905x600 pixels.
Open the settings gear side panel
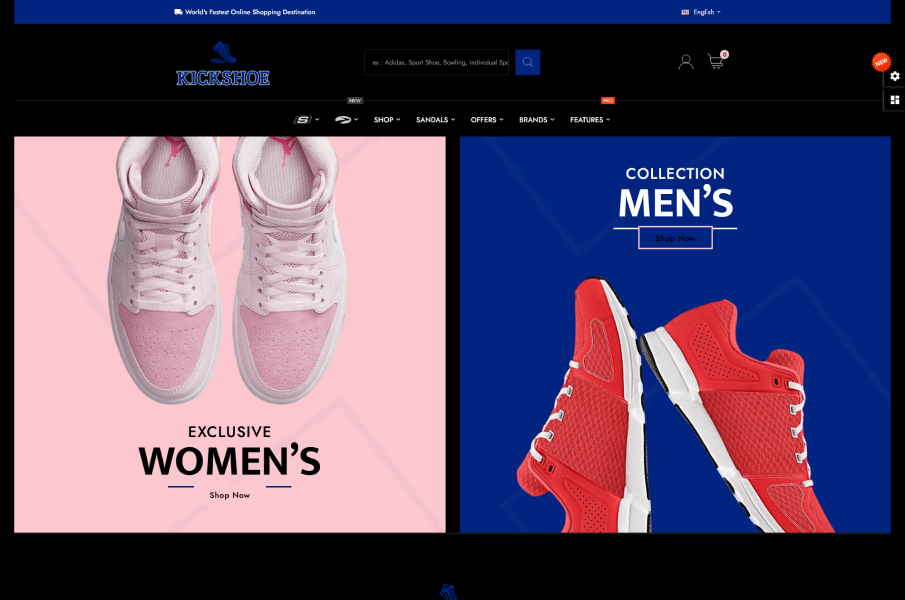coord(894,77)
